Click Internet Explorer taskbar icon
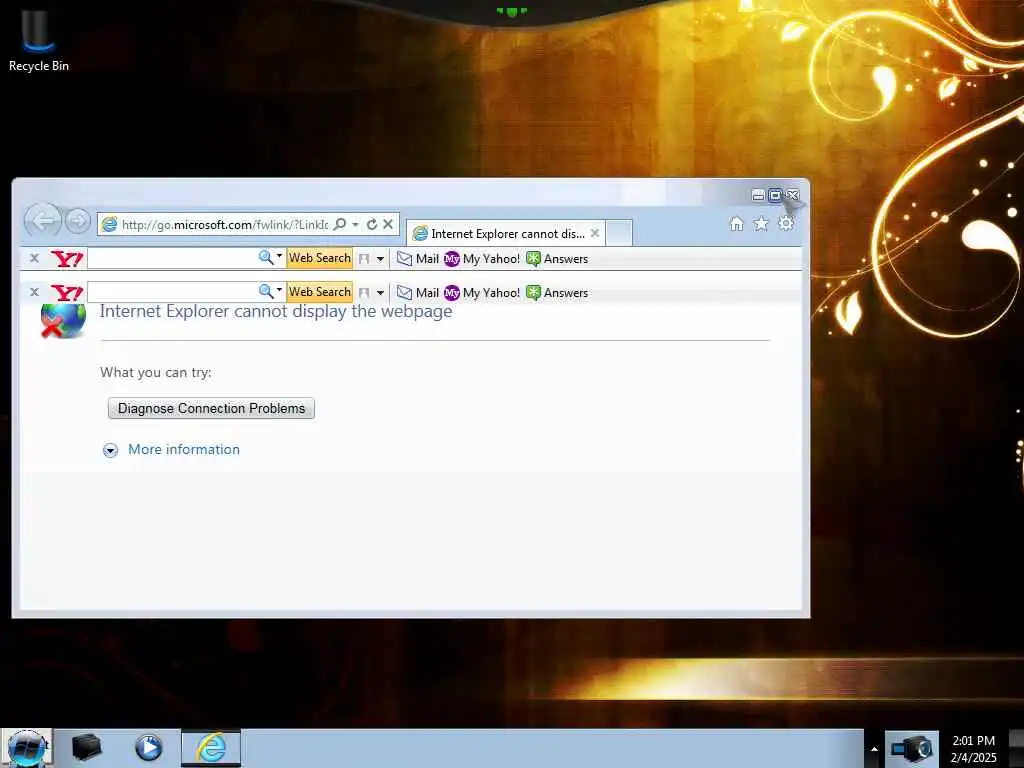The height and width of the screenshot is (768, 1024). click(211, 747)
